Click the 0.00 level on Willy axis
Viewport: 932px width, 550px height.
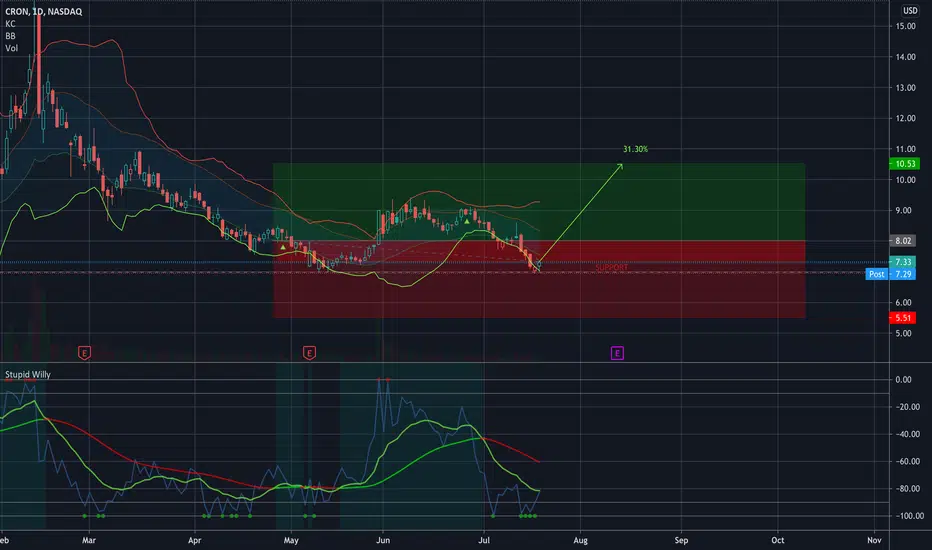(903, 379)
